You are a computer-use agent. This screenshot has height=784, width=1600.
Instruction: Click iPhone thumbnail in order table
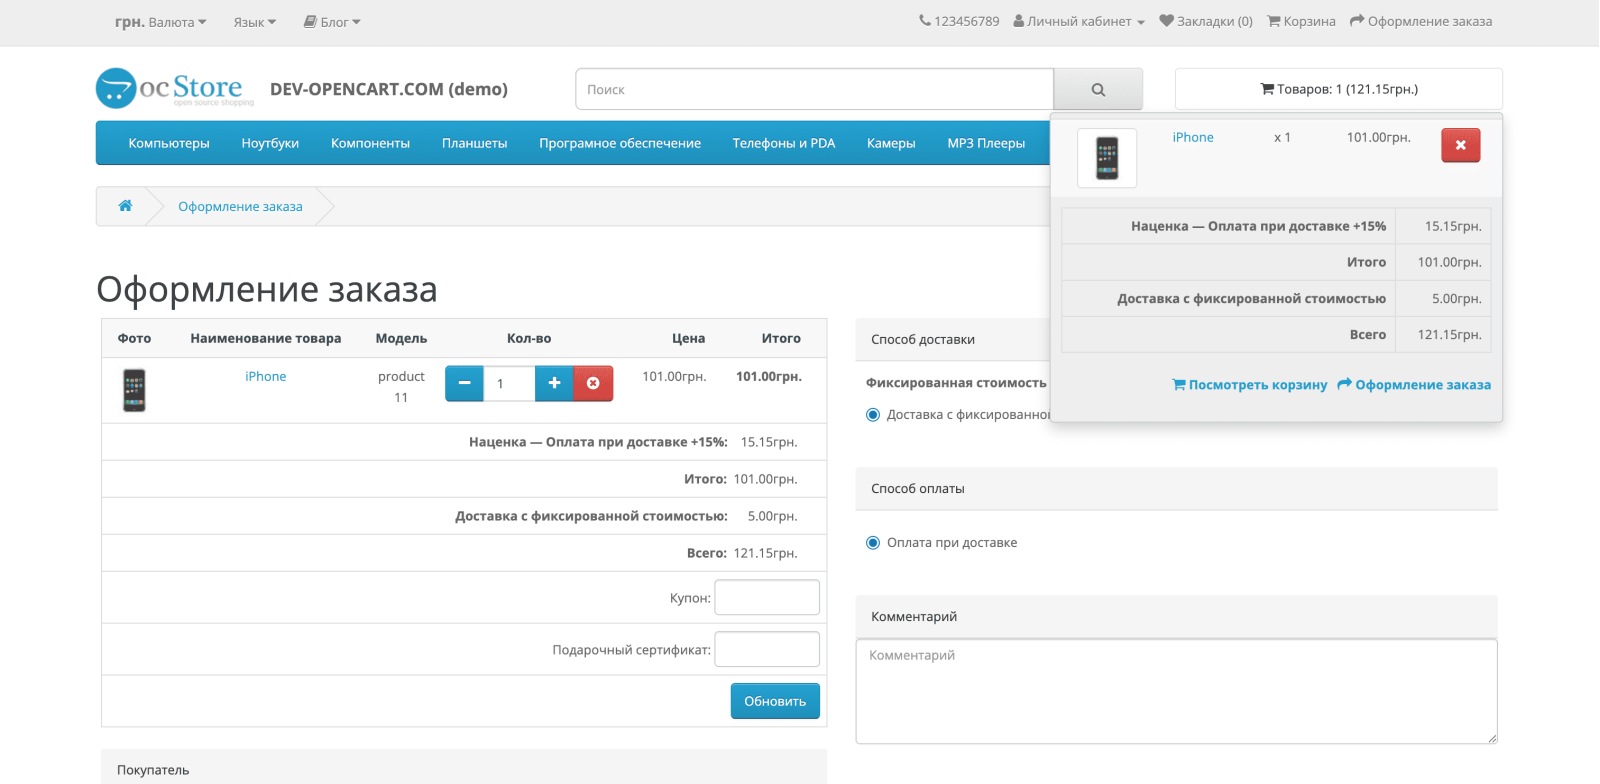(134, 390)
